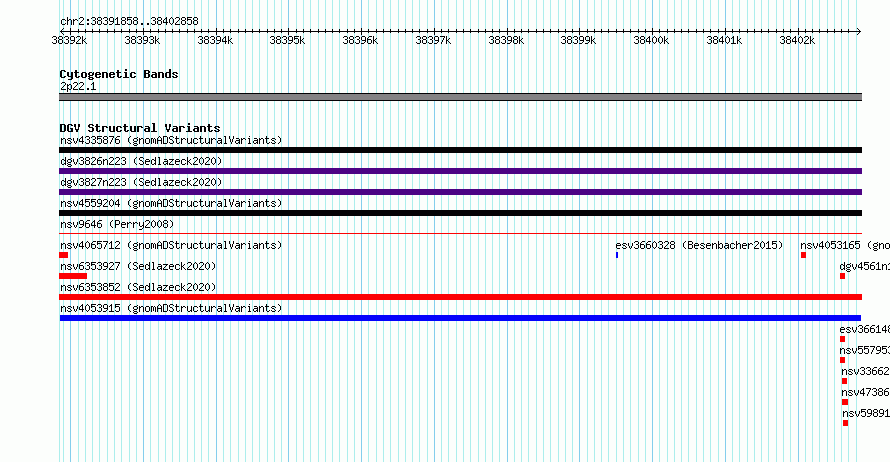This screenshot has width=890, height=462.
Task: Open variant label nsv6353852 (Sedlazeck2020)
Action: [138, 287]
